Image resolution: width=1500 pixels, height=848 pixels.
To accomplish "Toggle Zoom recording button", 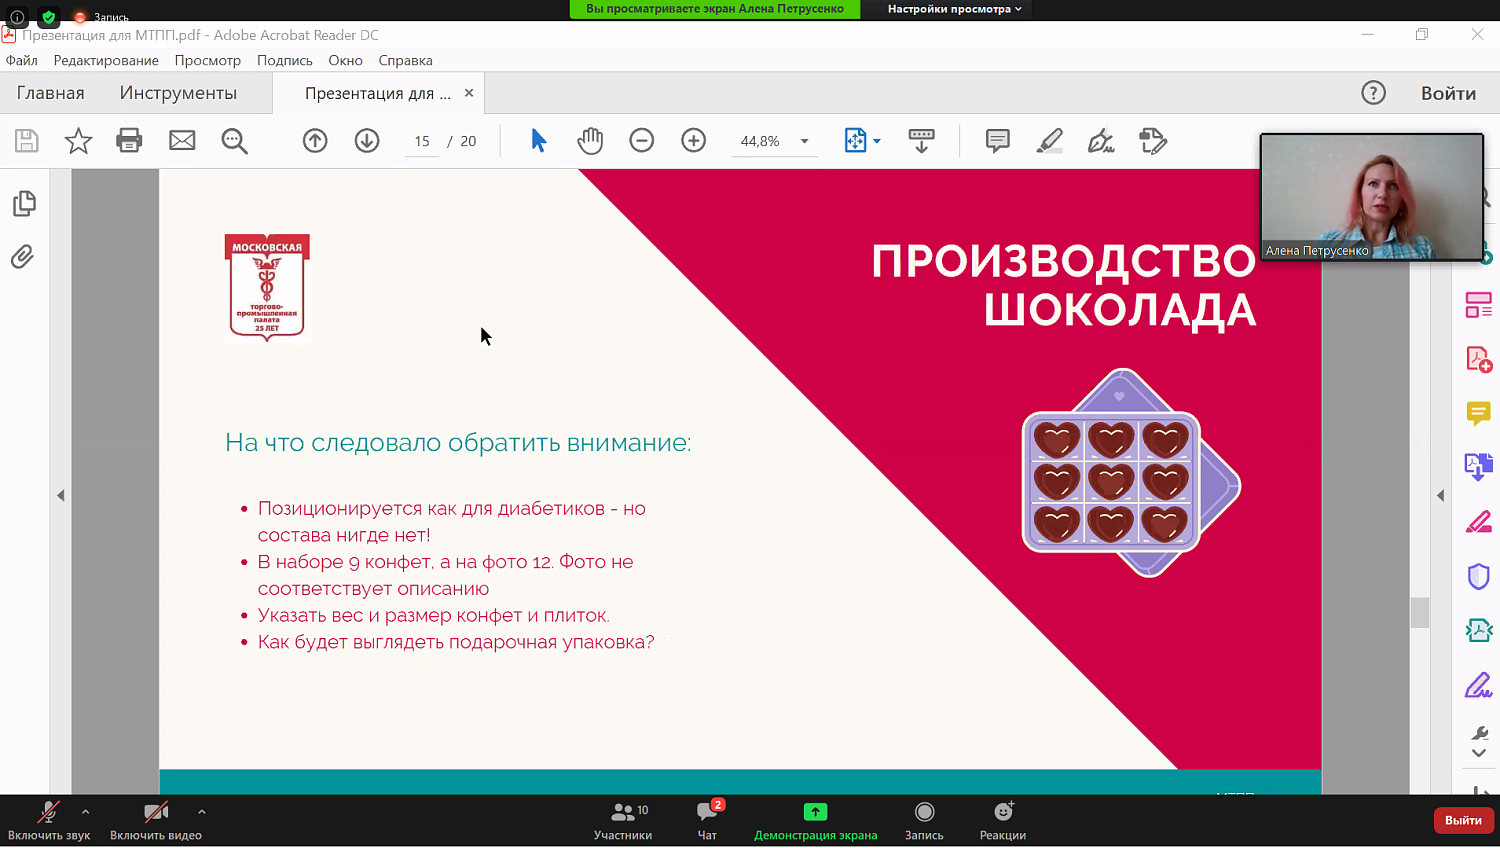I will (924, 821).
